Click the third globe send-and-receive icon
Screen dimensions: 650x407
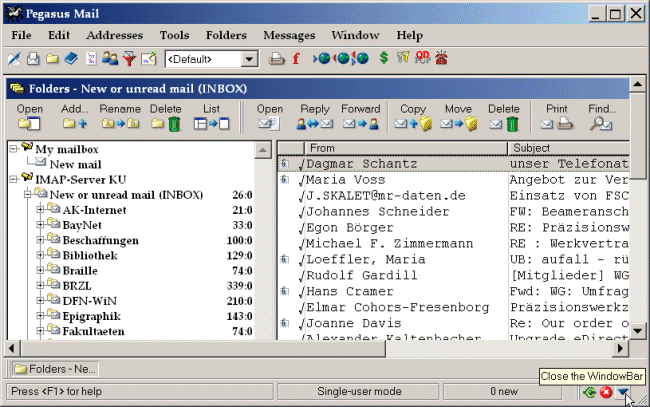(360, 59)
